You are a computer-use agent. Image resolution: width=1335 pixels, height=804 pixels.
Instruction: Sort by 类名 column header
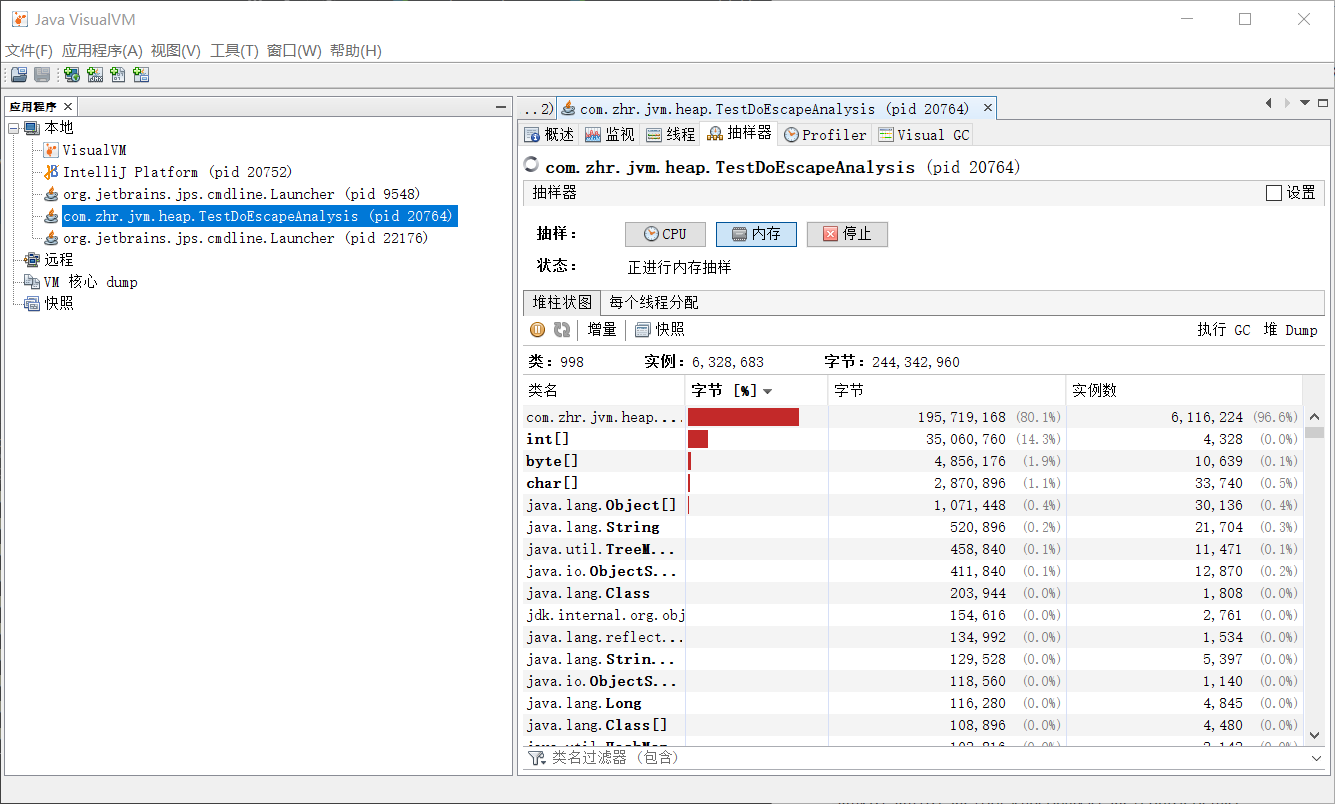603,391
